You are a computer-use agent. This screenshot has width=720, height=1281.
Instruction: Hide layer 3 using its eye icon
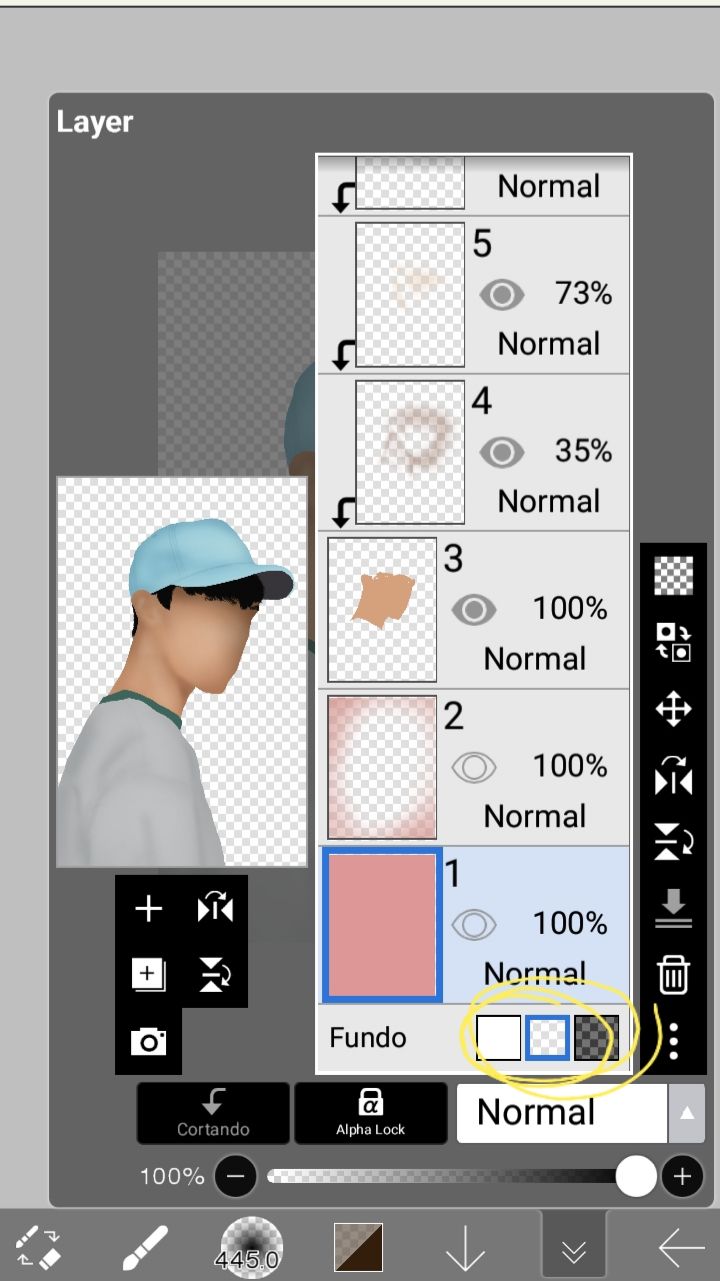tap(474, 609)
